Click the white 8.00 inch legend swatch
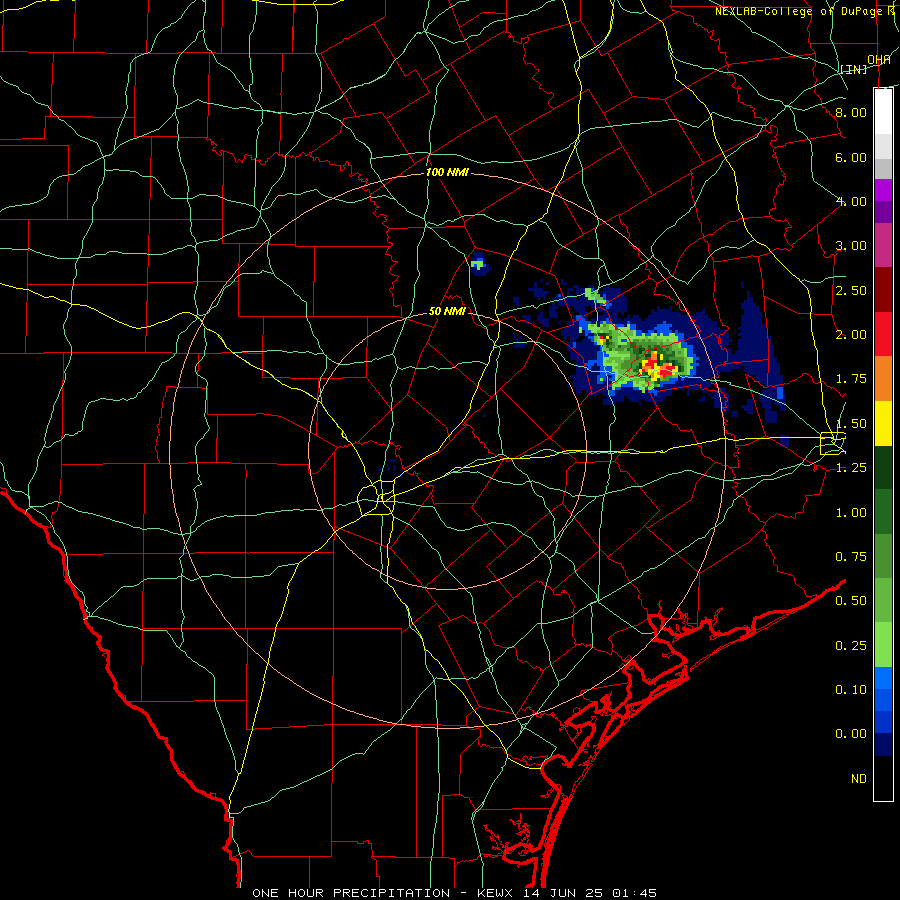 pos(883,111)
